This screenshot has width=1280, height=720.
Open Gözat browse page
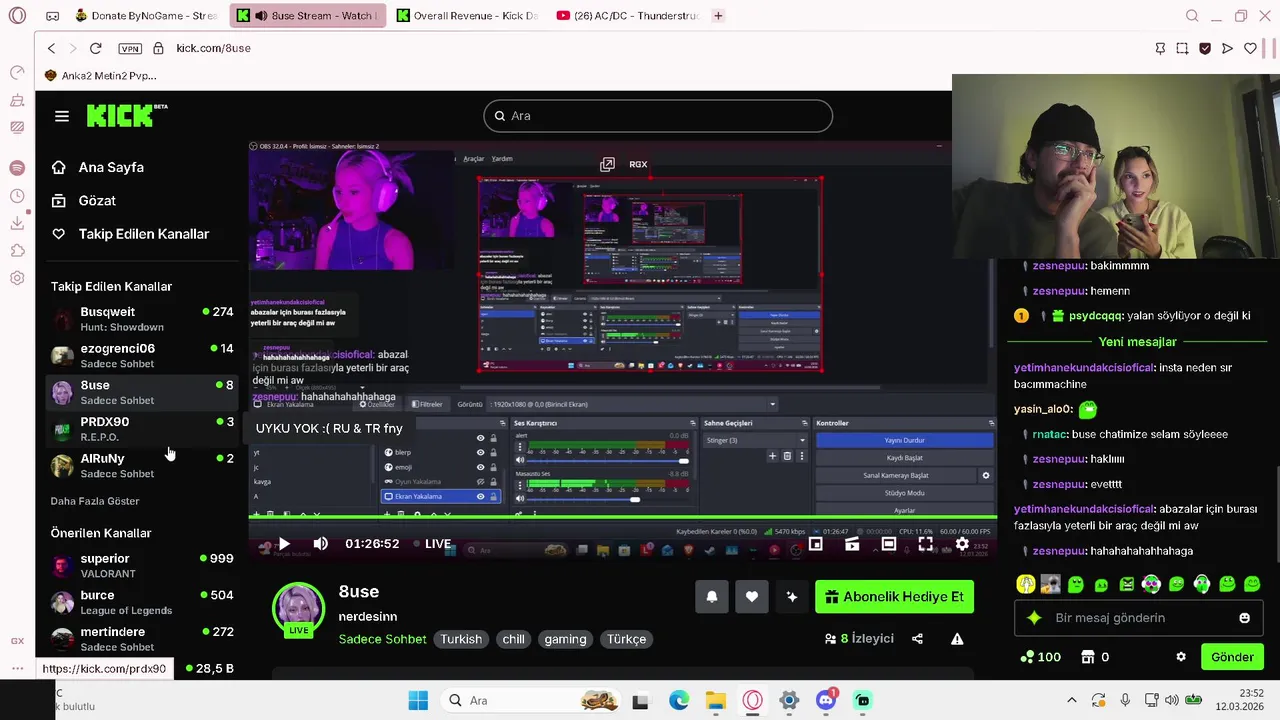click(x=84, y=200)
